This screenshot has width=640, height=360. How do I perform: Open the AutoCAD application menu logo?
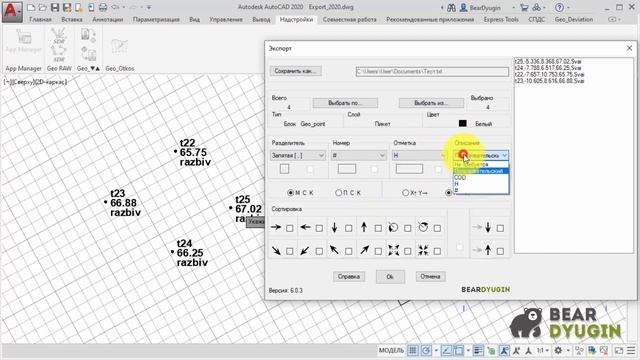[x=12, y=11]
